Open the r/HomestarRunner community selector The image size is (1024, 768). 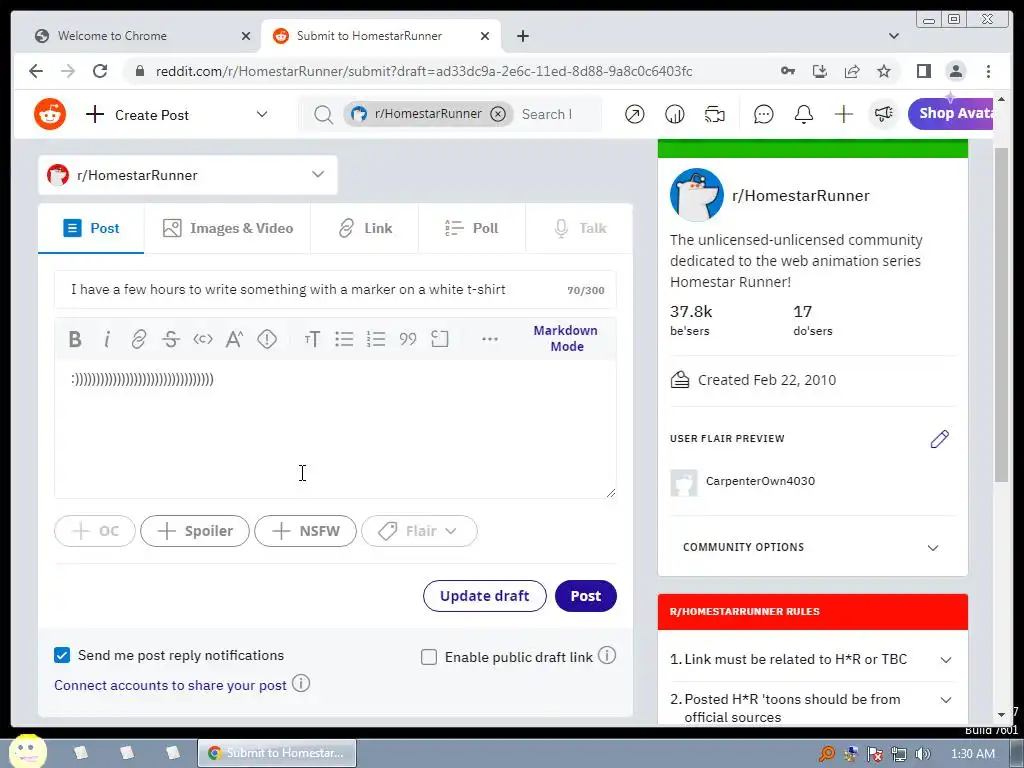[x=187, y=175]
